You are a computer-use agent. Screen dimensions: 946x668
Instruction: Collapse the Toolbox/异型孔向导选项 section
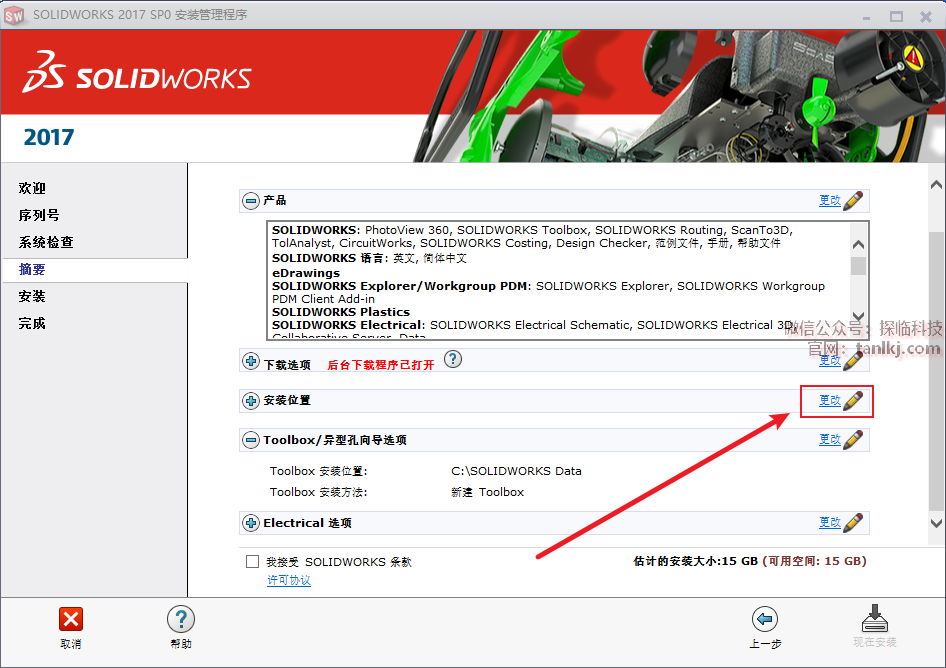tap(251, 440)
